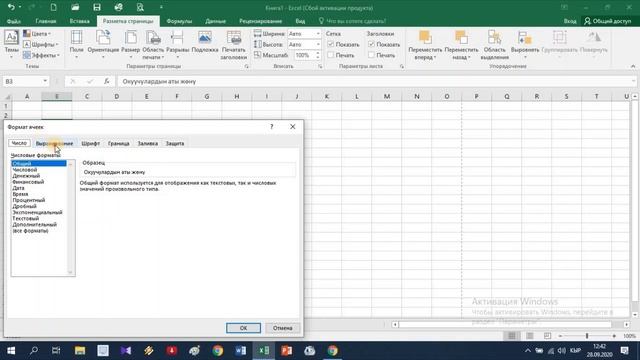
Task: Click the Undo arrow in quick access toolbar
Action: (11, 7)
